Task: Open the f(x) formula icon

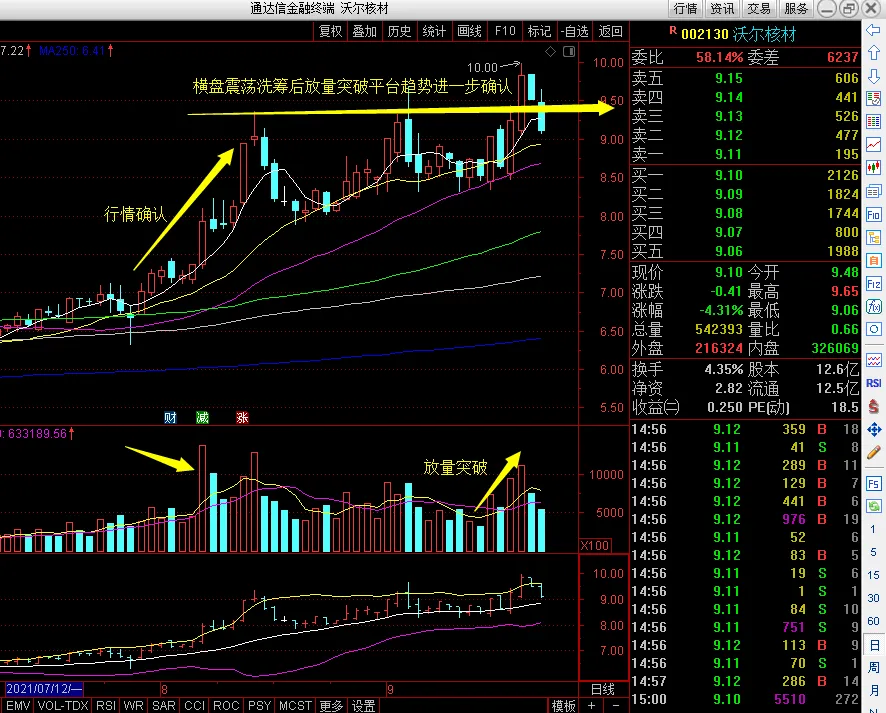Action: [x=874, y=306]
